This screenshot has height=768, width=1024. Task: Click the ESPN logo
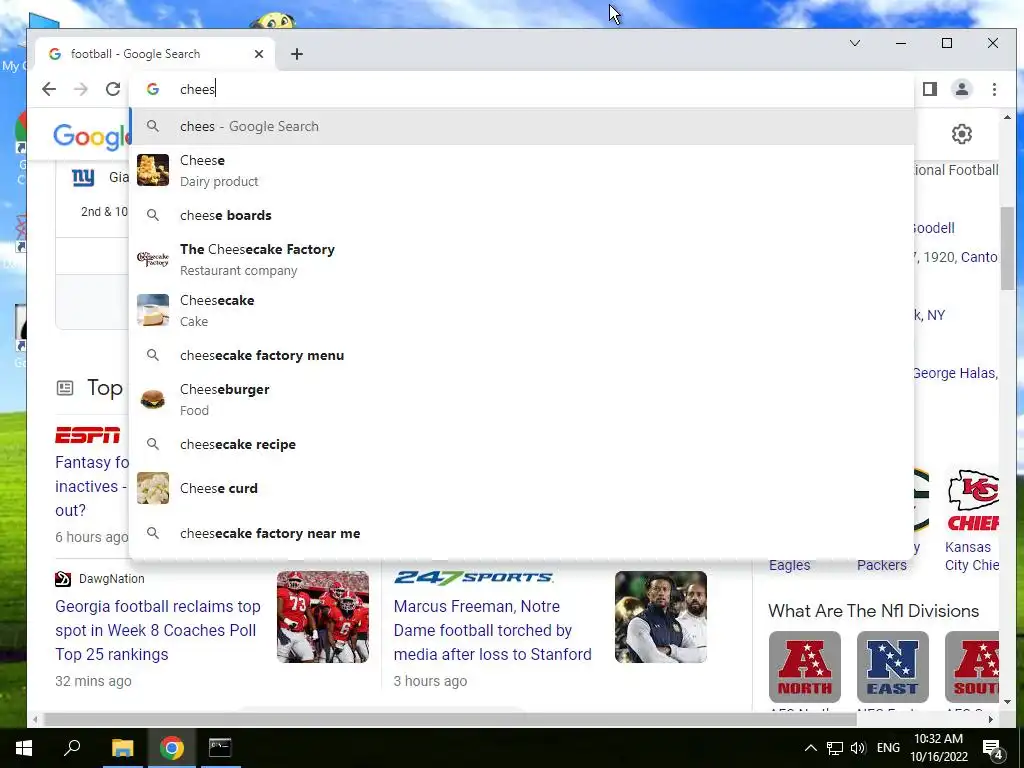pos(88,435)
